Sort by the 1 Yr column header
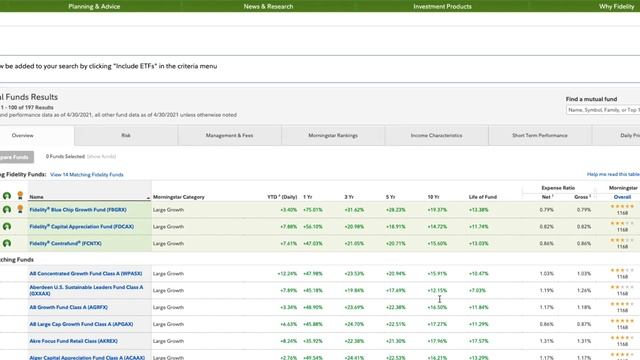This screenshot has width=640, height=360. click(x=307, y=197)
